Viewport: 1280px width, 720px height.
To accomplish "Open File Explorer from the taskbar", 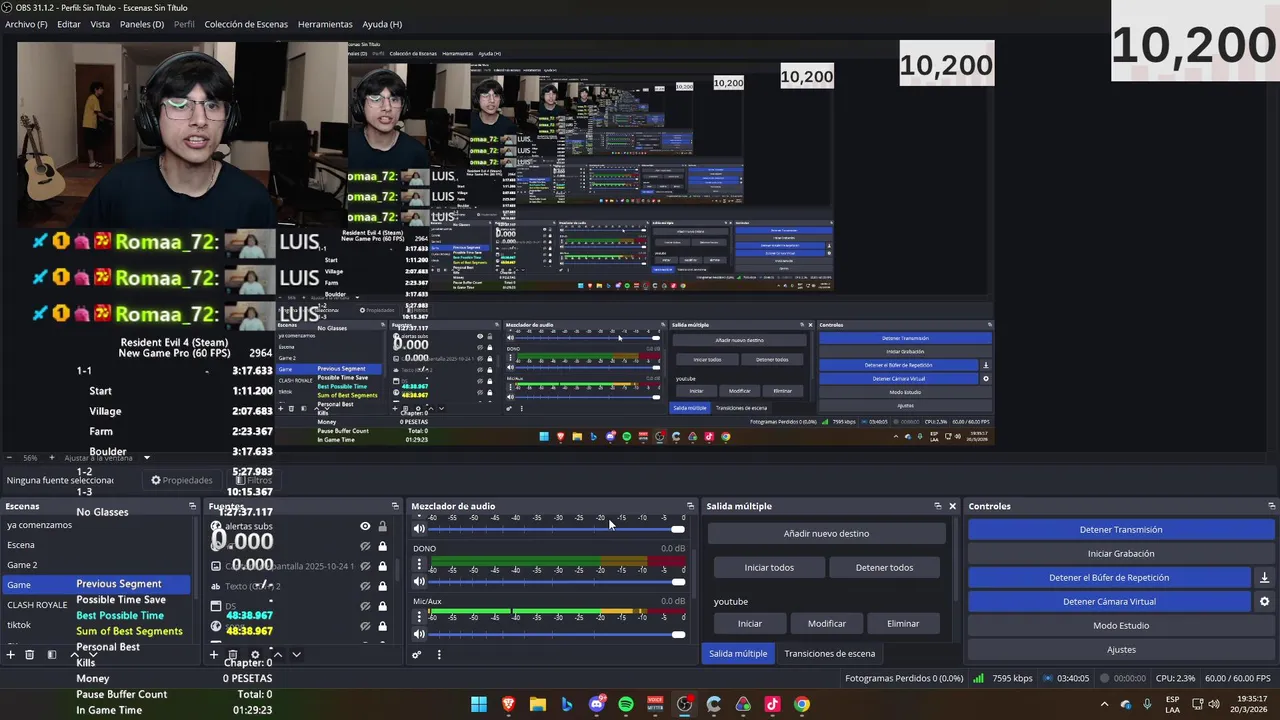I will [538, 704].
